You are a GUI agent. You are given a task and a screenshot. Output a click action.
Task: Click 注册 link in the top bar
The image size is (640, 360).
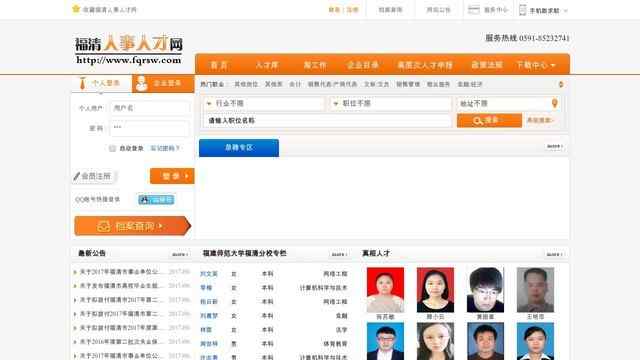[352, 10]
